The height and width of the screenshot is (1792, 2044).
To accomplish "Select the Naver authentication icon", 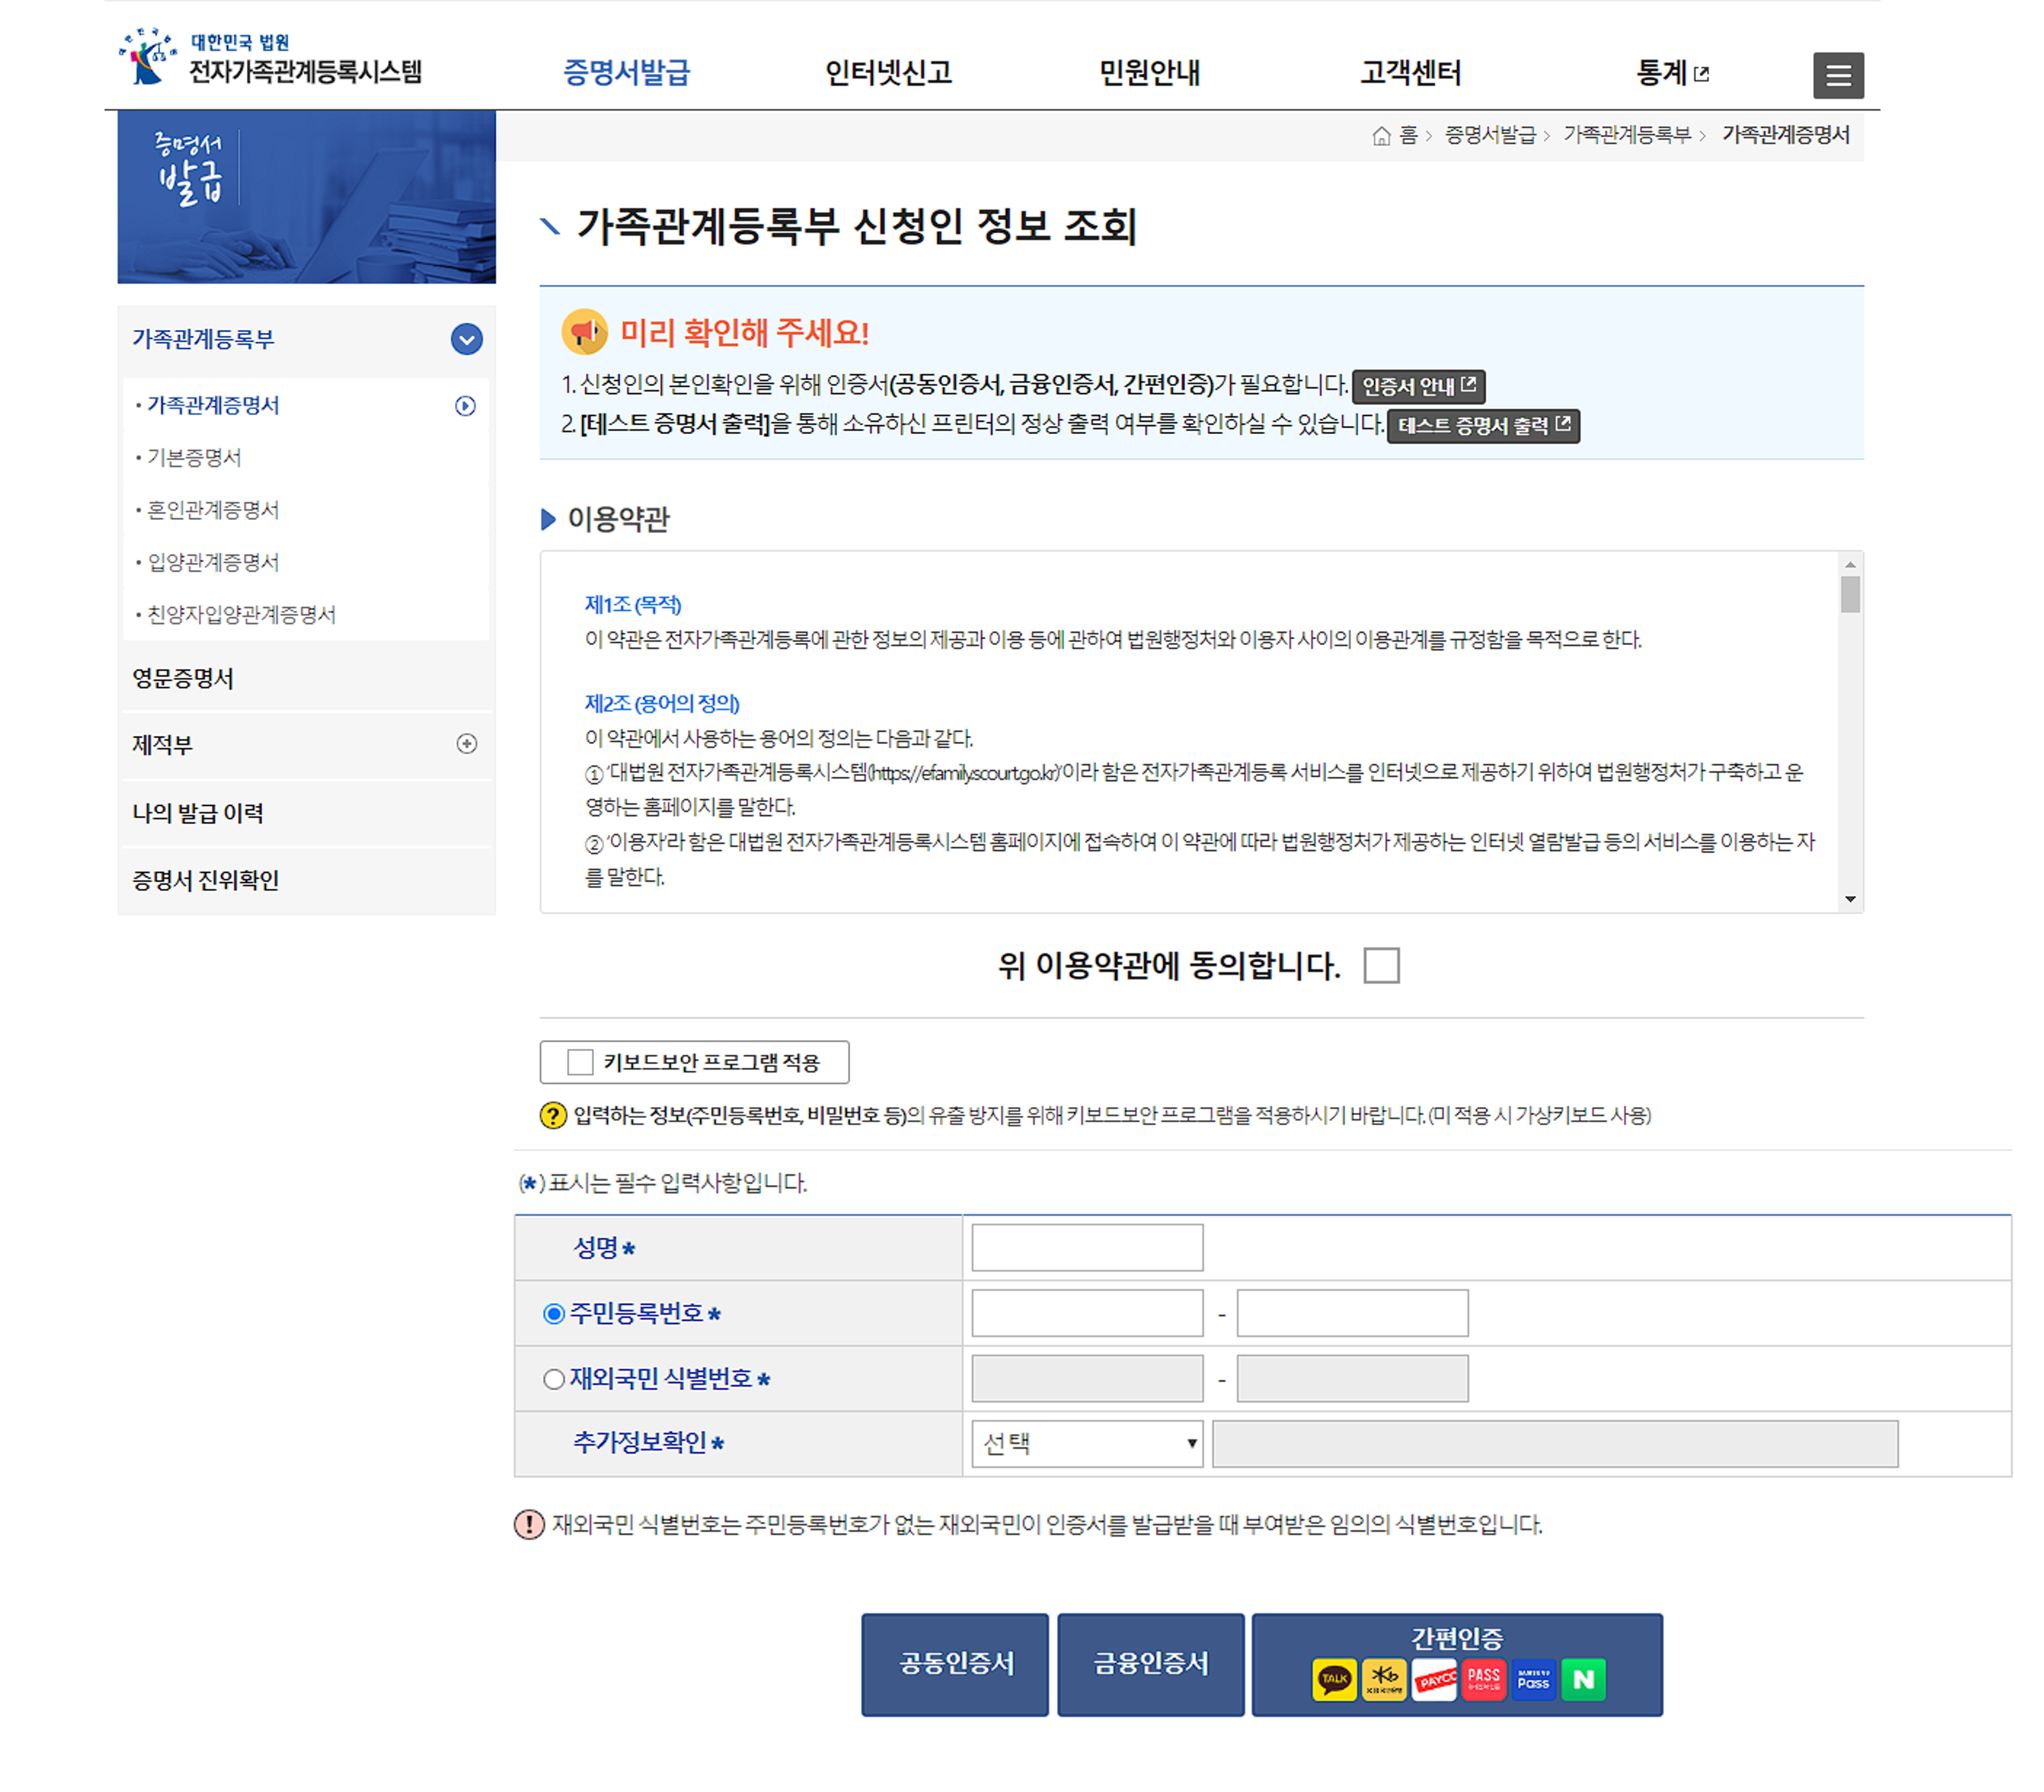I will 1583,1680.
